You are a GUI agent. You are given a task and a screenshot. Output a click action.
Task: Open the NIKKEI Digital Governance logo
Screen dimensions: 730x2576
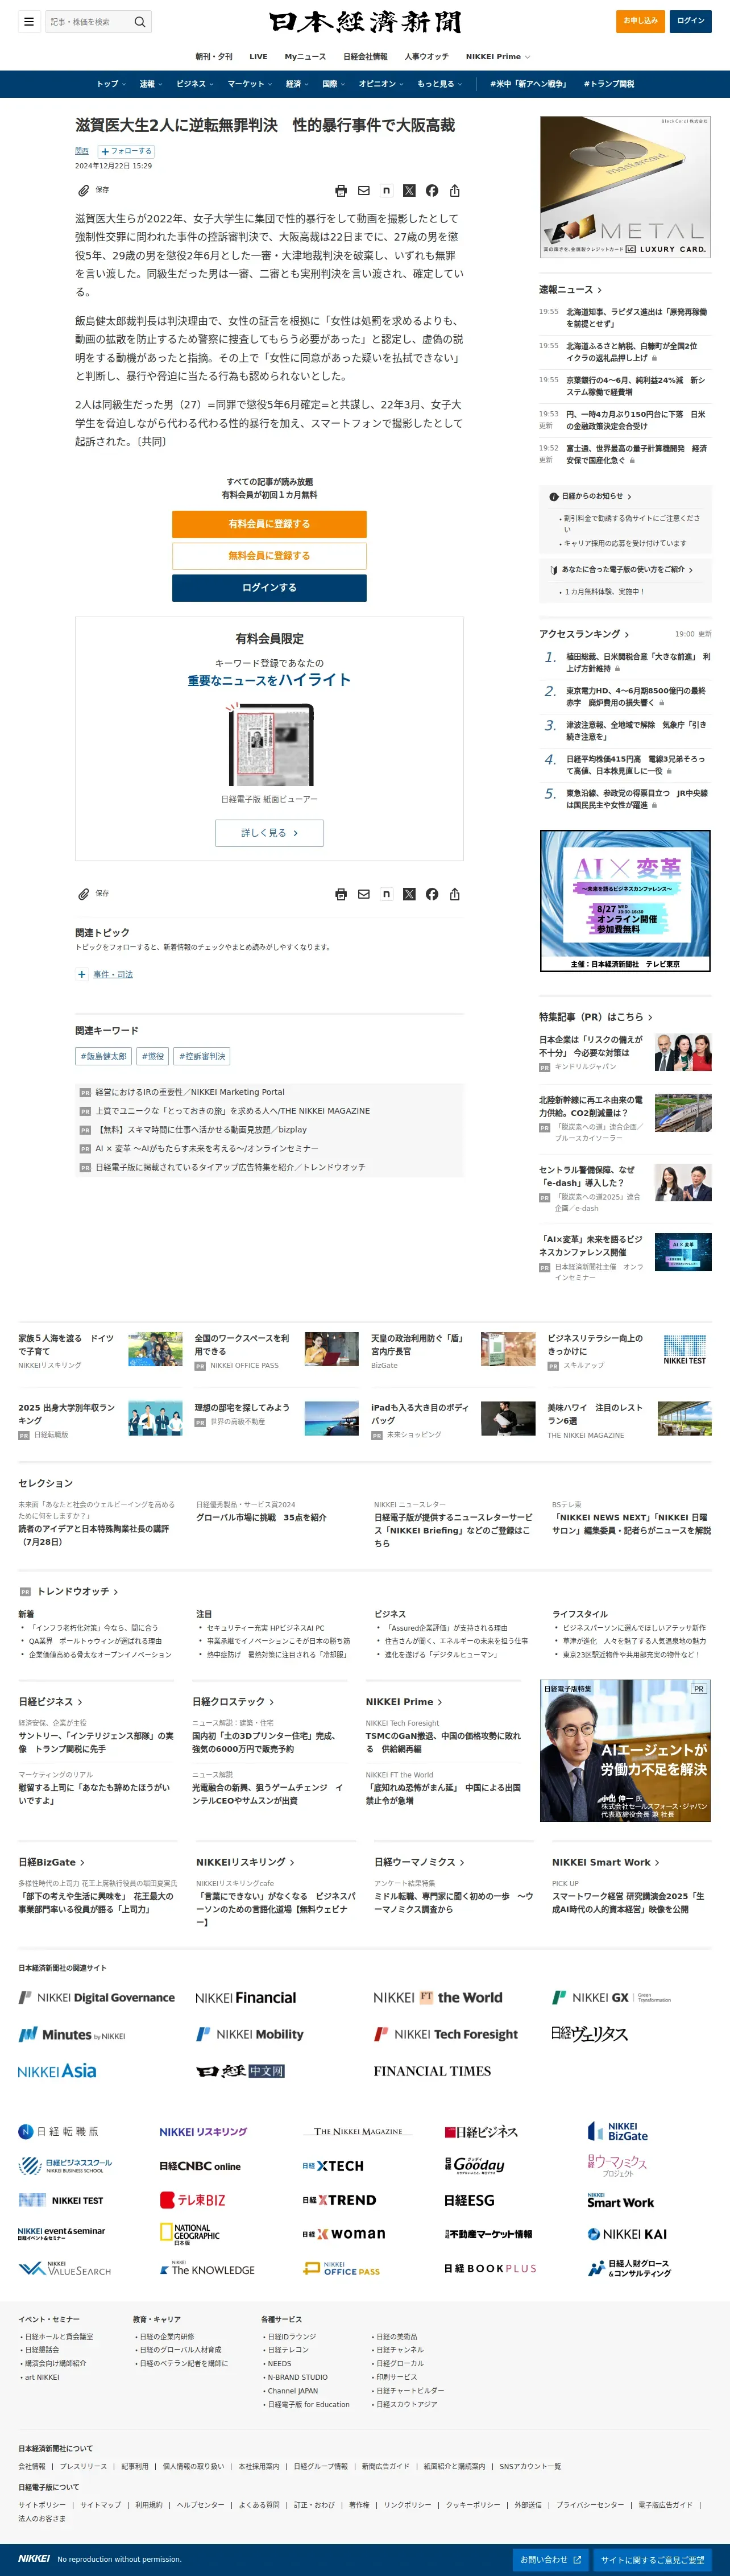[97, 1997]
